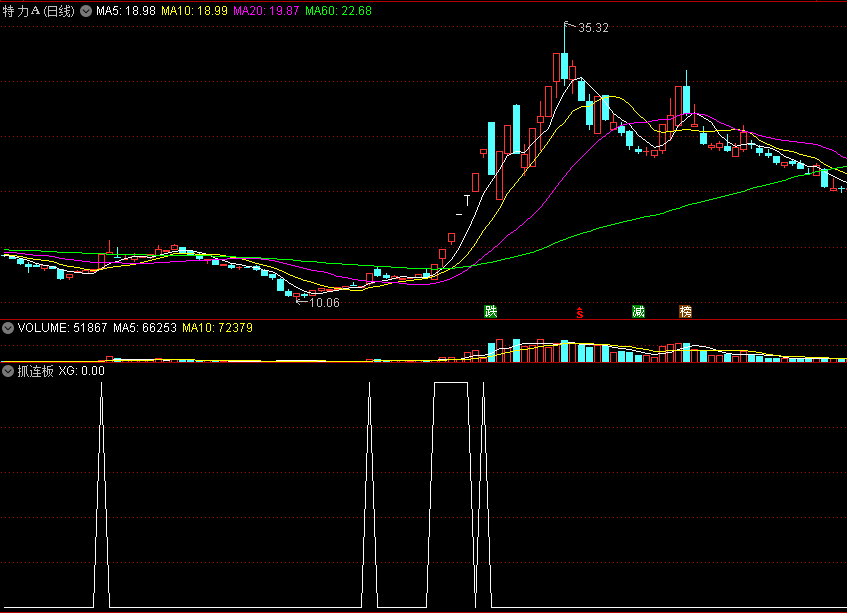Click the magenta MA20: 19.87 label

click(x=266, y=11)
